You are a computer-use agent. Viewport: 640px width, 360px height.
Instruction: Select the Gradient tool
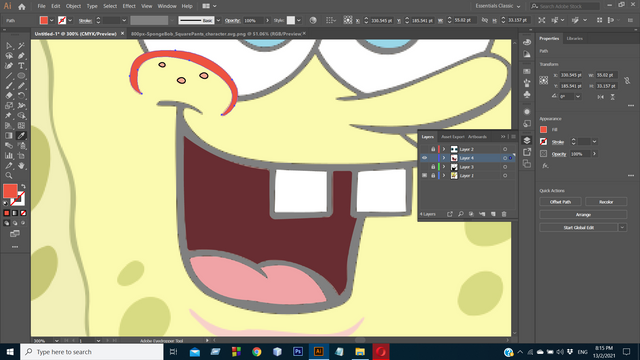click(x=9, y=136)
